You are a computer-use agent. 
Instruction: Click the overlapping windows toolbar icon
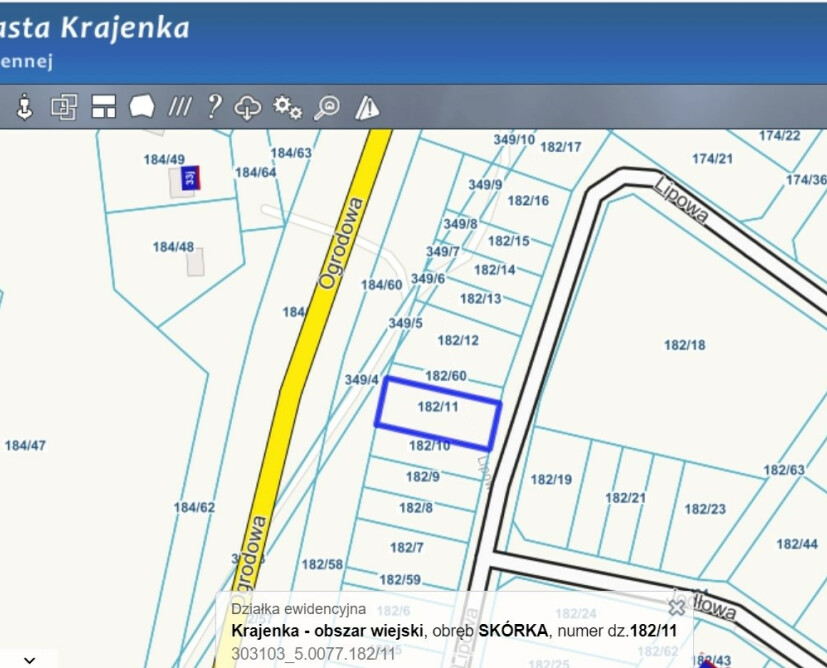(x=64, y=107)
